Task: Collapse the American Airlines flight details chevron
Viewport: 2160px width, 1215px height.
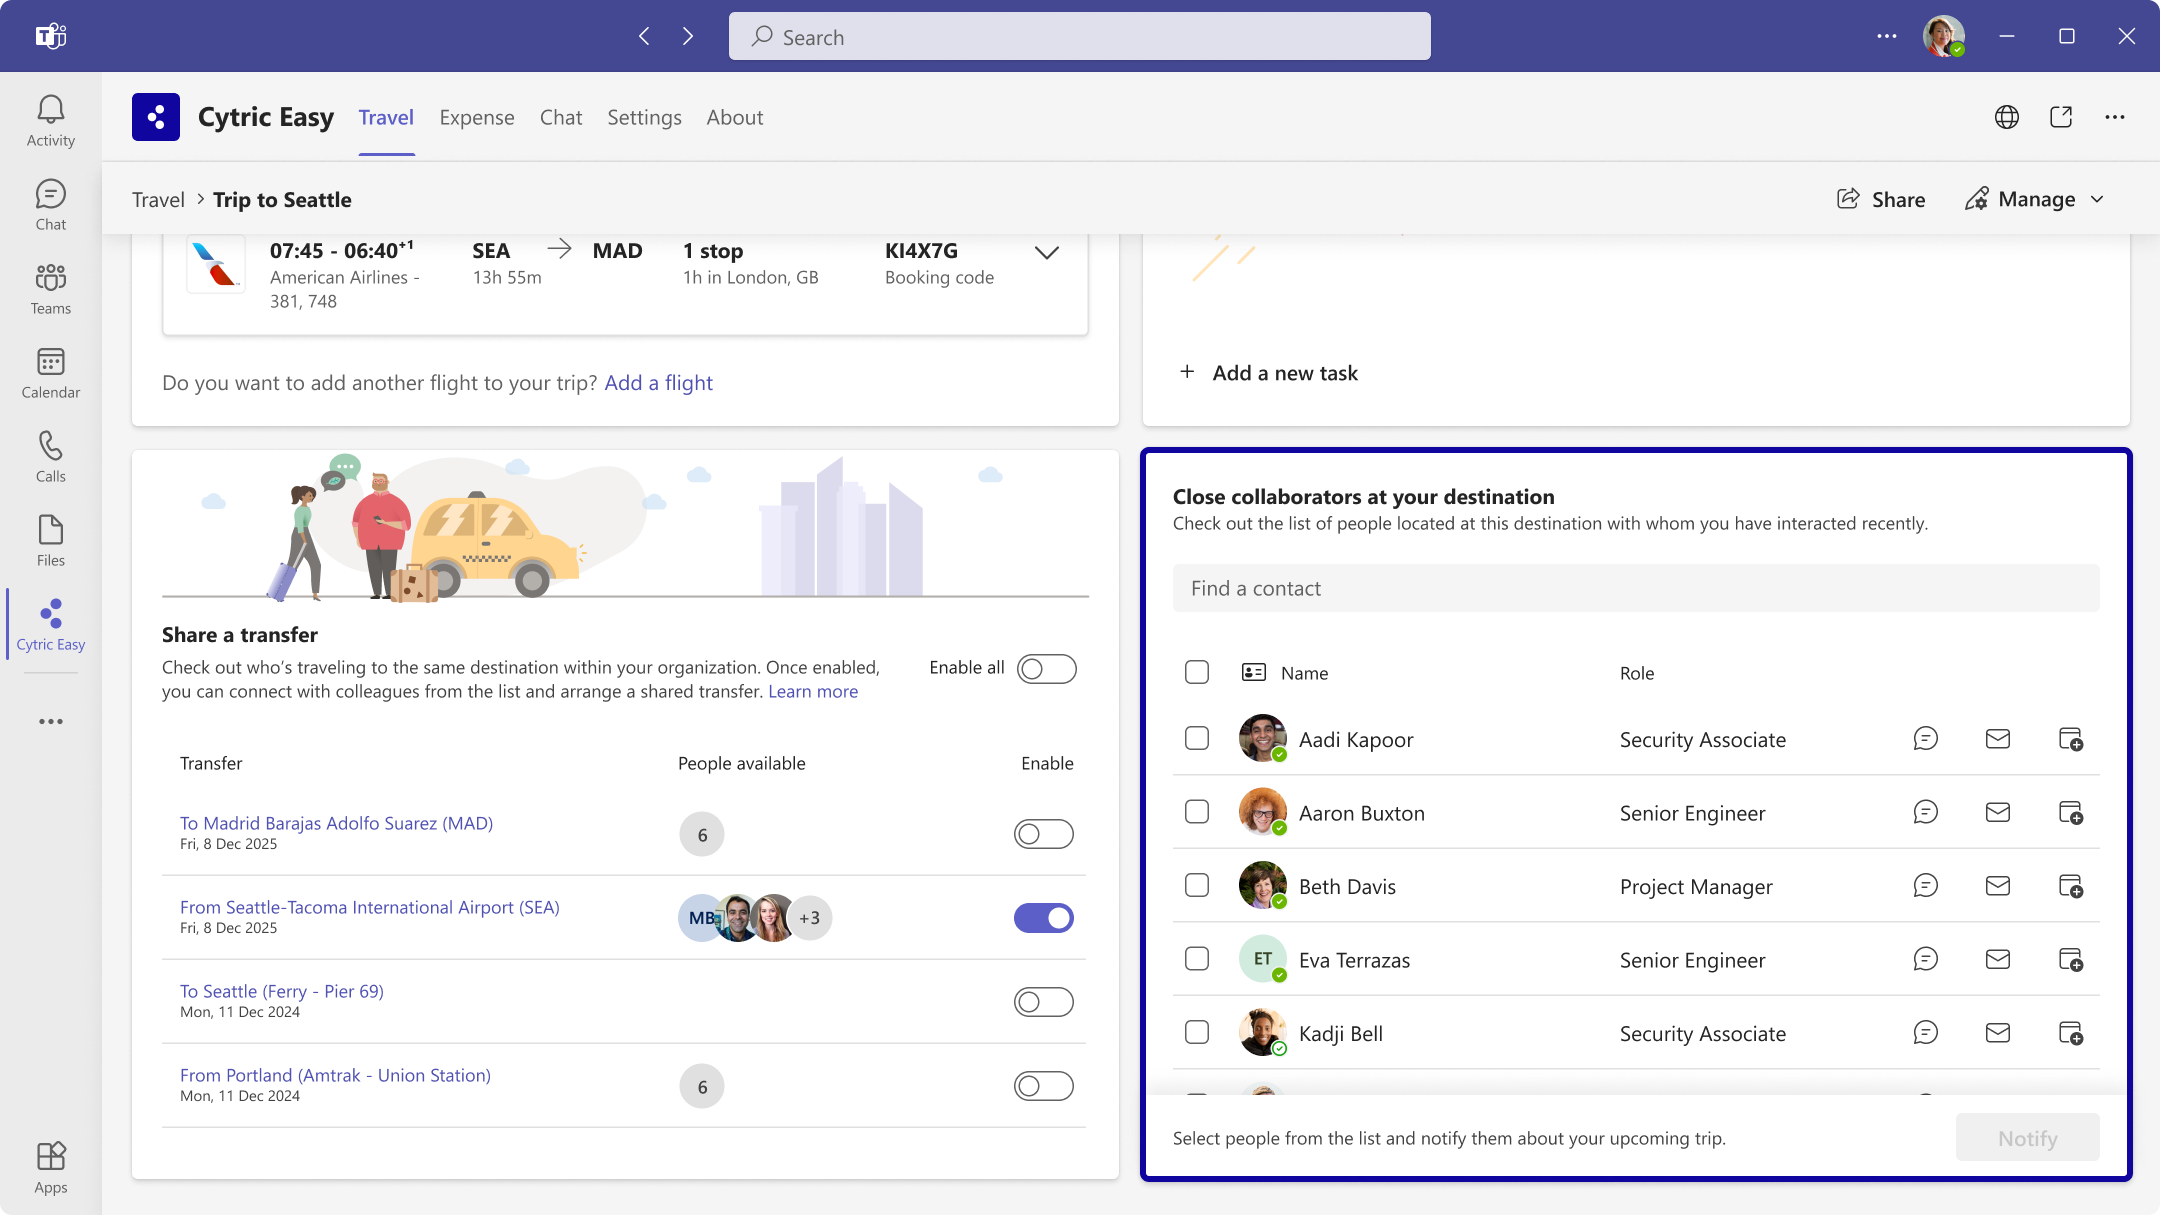Action: coord(1047,253)
